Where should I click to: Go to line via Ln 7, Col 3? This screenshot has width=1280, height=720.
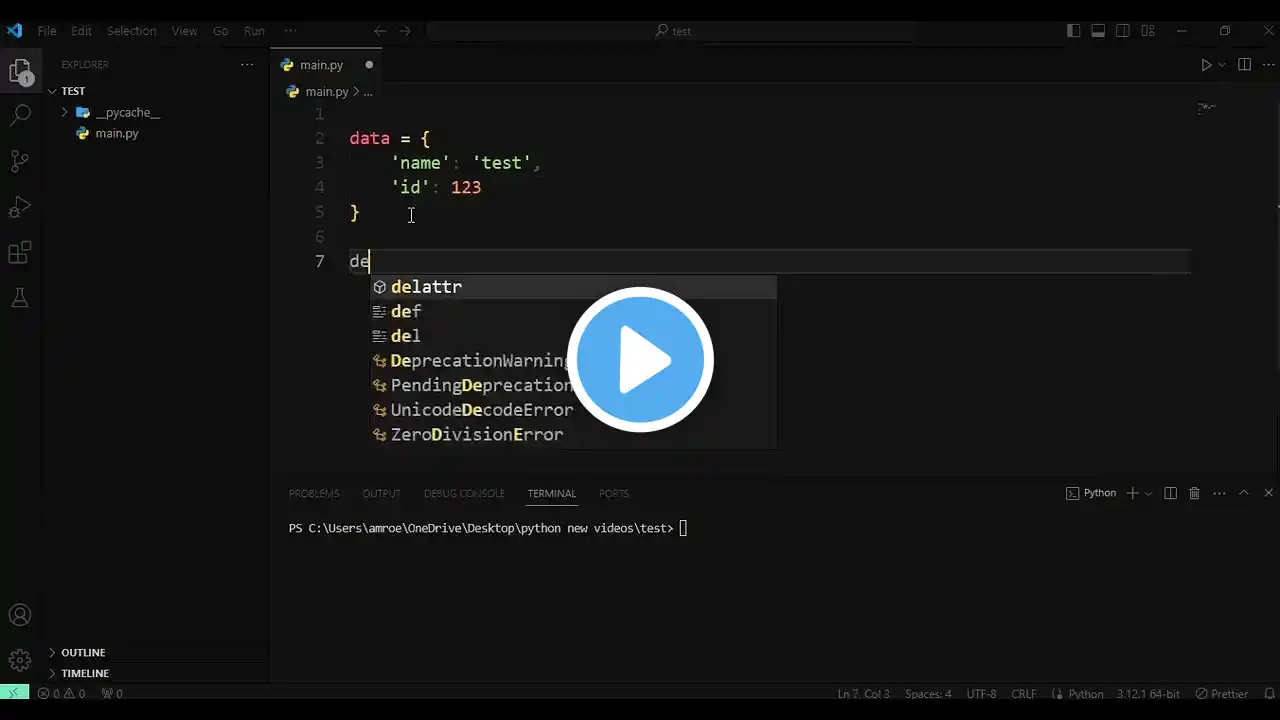click(866, 693)
